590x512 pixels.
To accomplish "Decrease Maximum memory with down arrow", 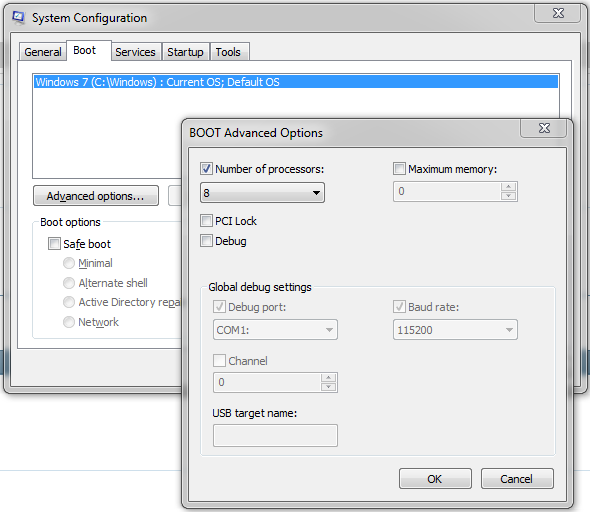I will pyautogui.click(x=508, y=196).
